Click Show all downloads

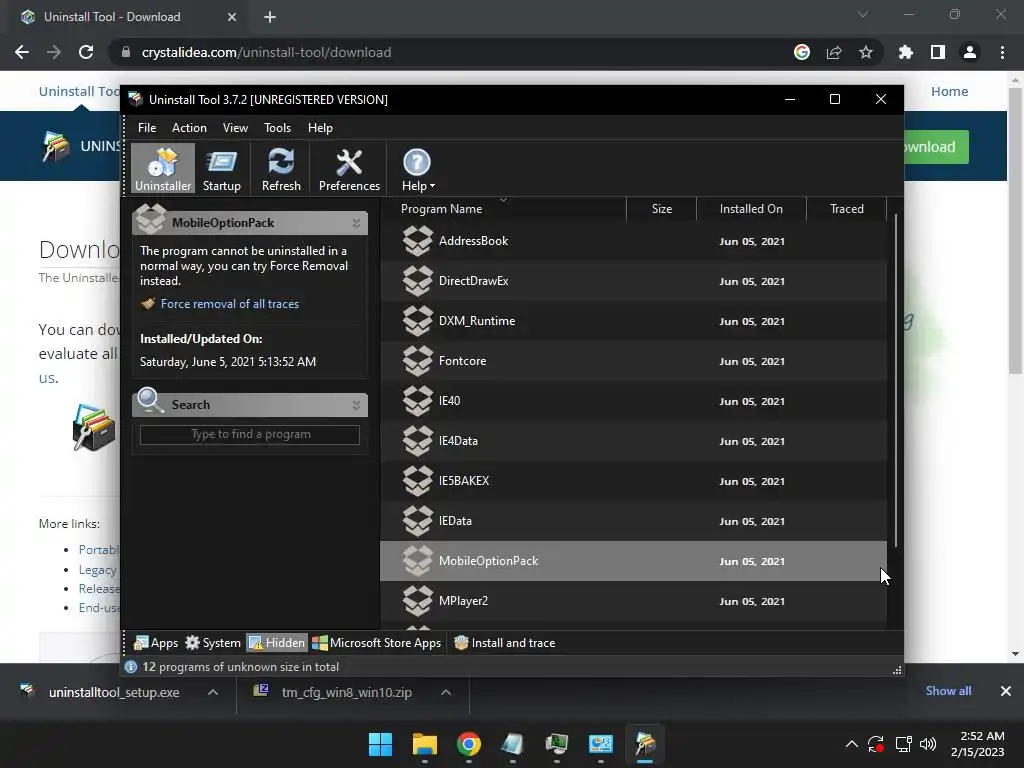pyautogui.click(x=948, y=691)
